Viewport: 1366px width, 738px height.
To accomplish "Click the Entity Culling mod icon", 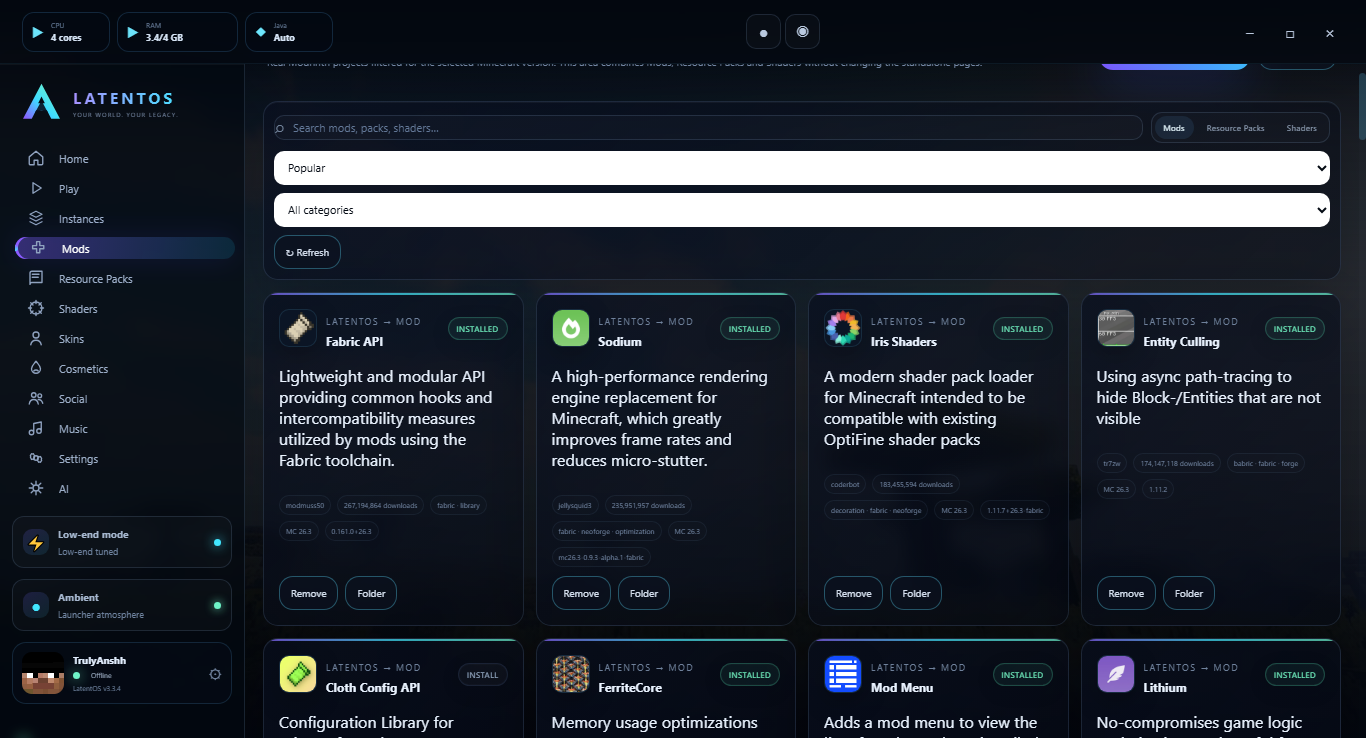I will click(x=1116, y=329).
